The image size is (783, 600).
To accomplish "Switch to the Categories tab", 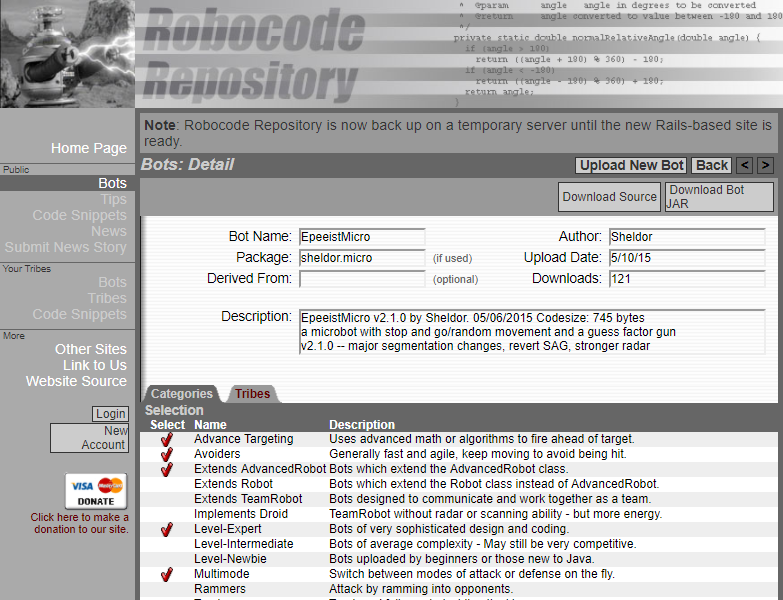I will (182, 394).
